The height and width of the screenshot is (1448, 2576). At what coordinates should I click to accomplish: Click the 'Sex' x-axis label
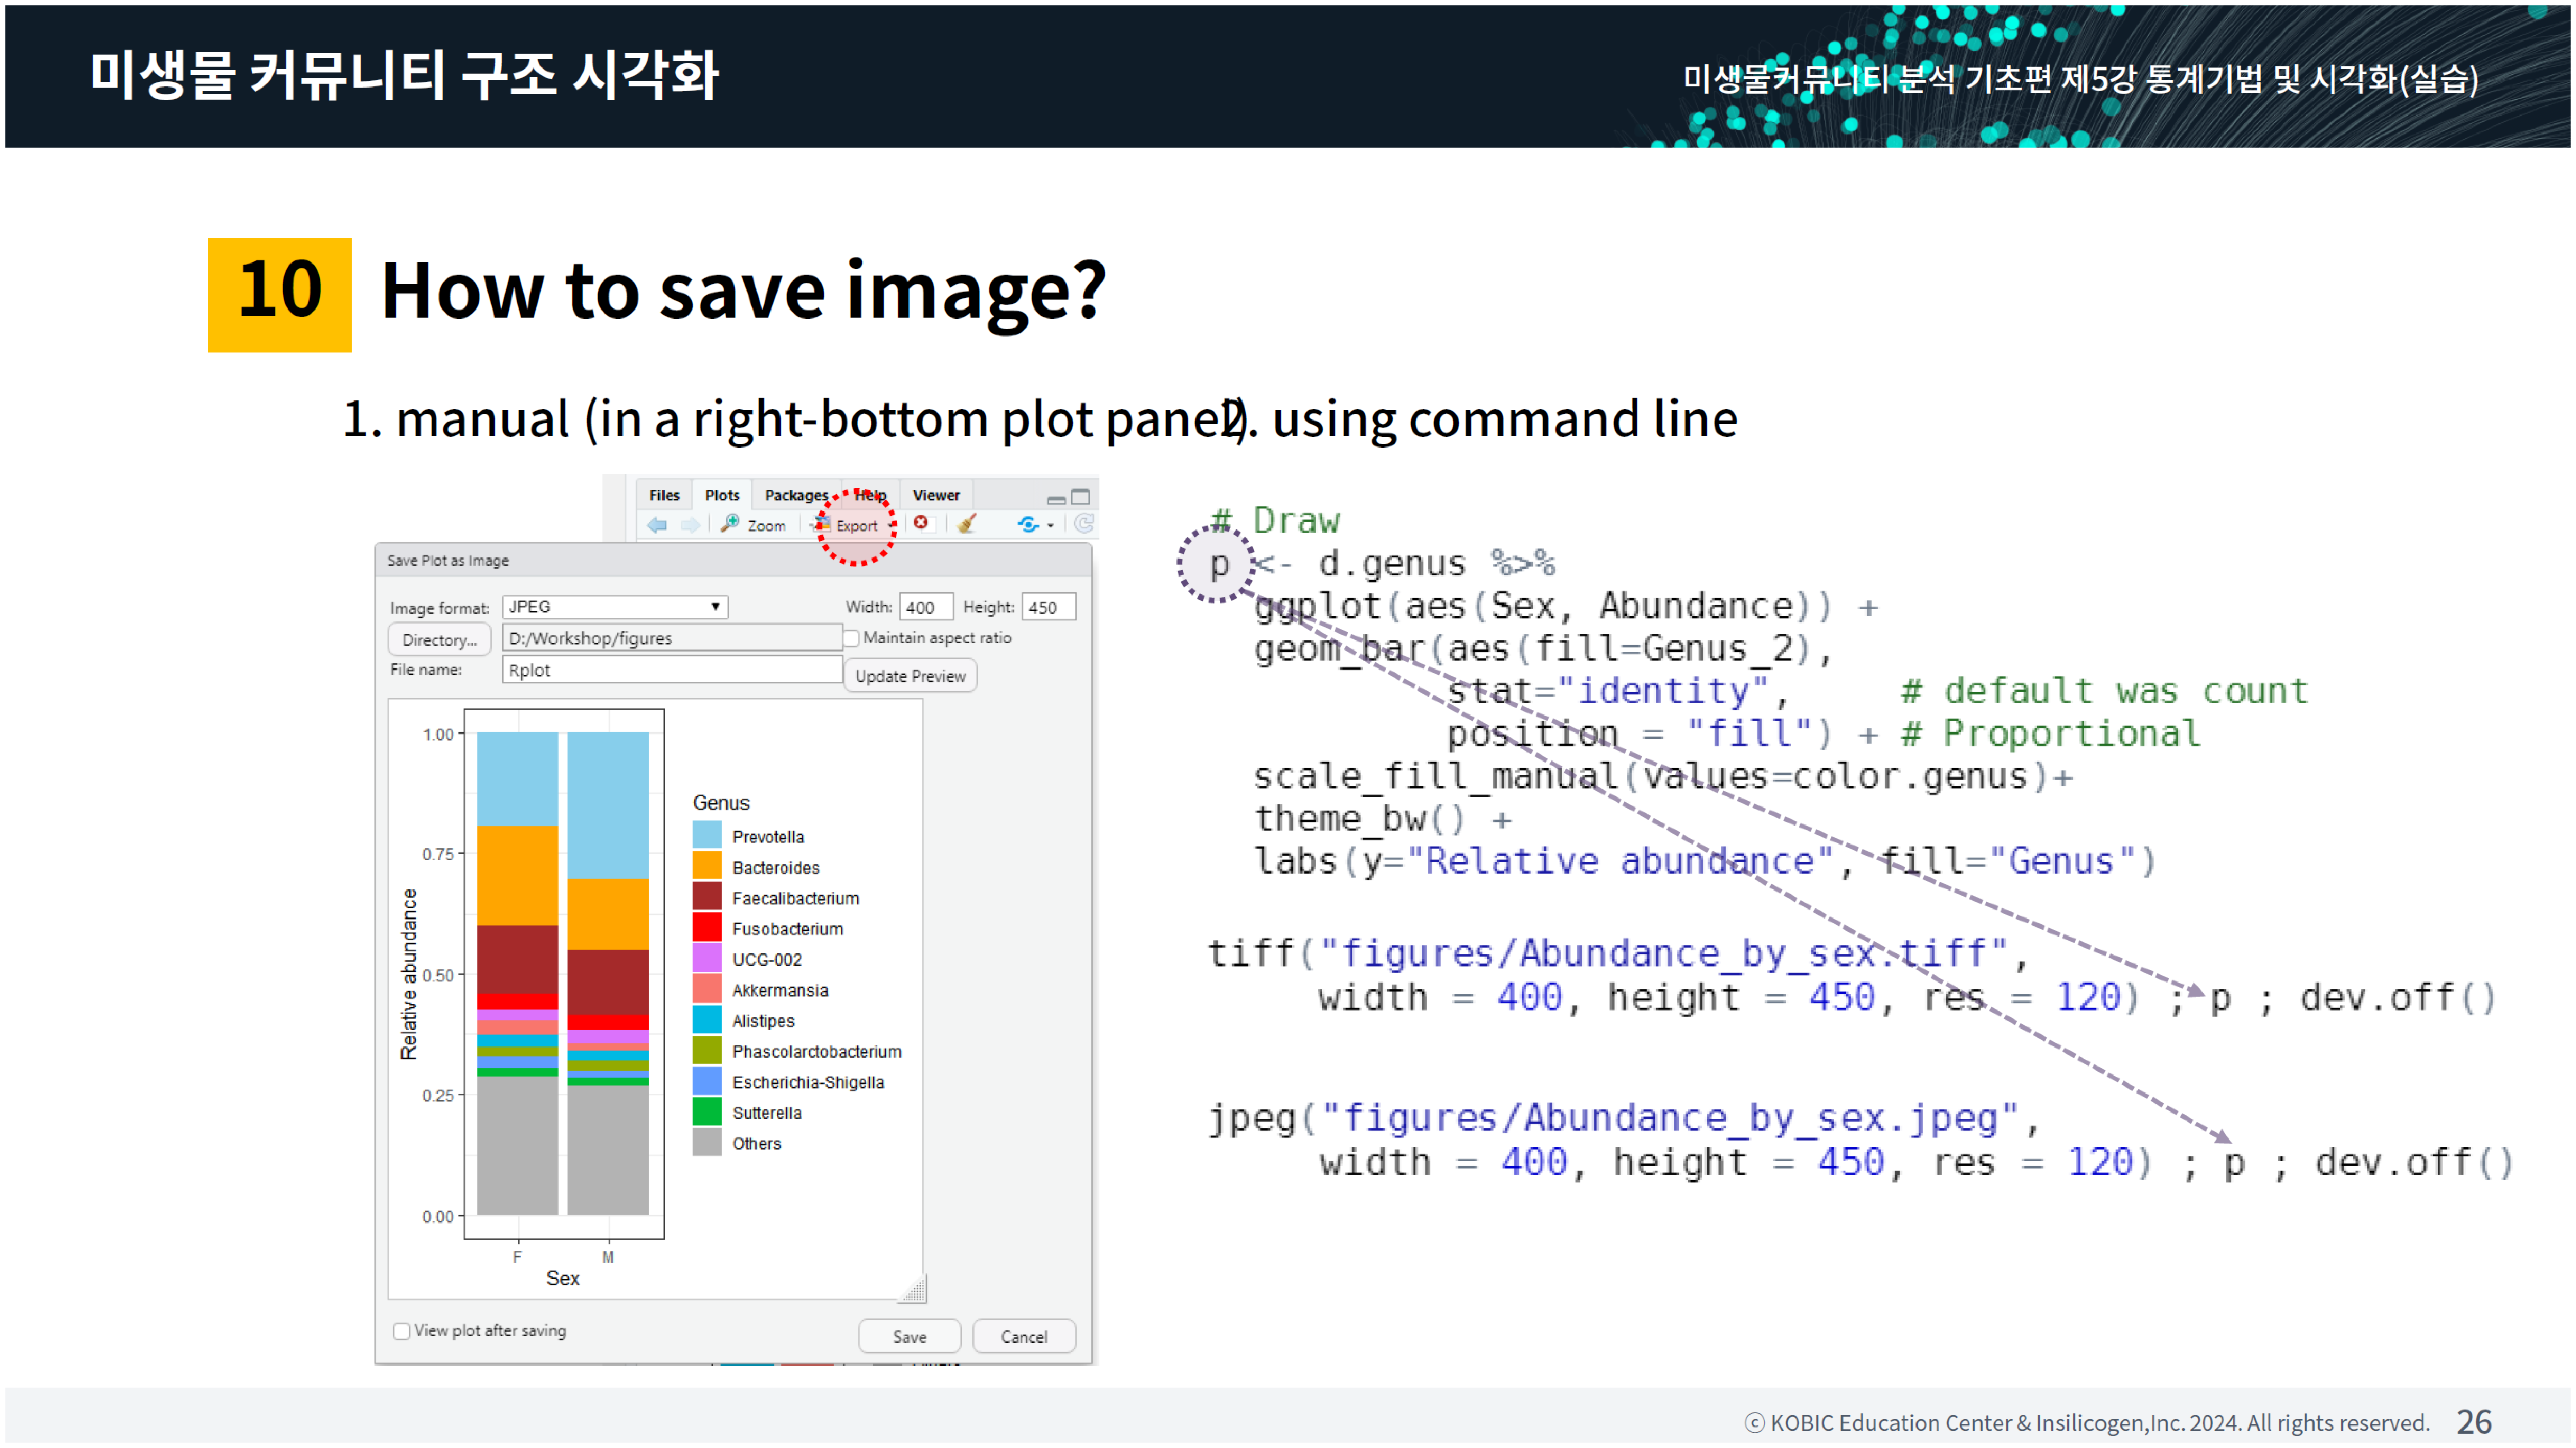click(x=563, y=1278)
